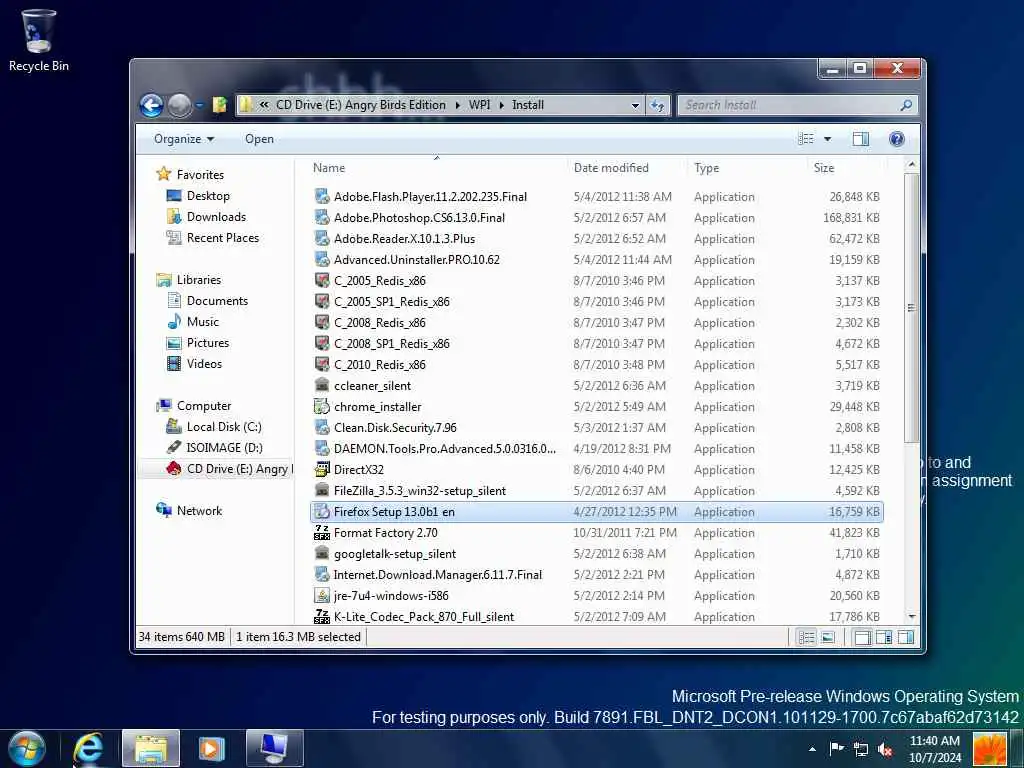The width and height of the screenshot is (1024, 768).
Task: Open the Videos library
Action: (x=204, y=364)
